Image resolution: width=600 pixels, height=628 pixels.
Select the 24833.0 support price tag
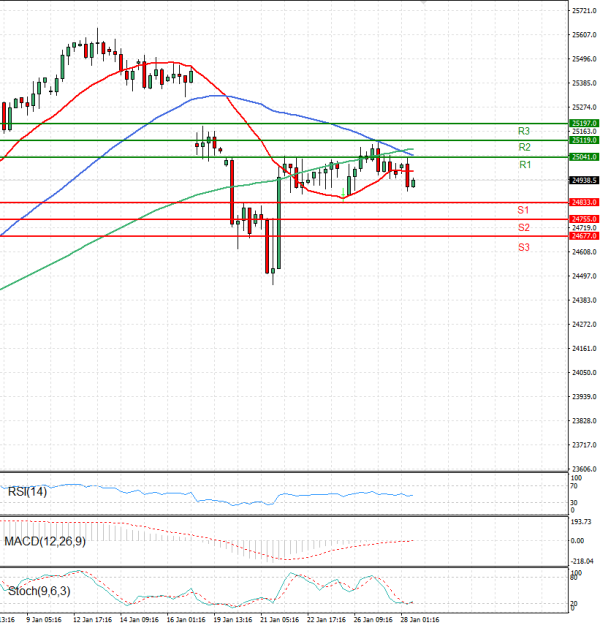point(584,202)
